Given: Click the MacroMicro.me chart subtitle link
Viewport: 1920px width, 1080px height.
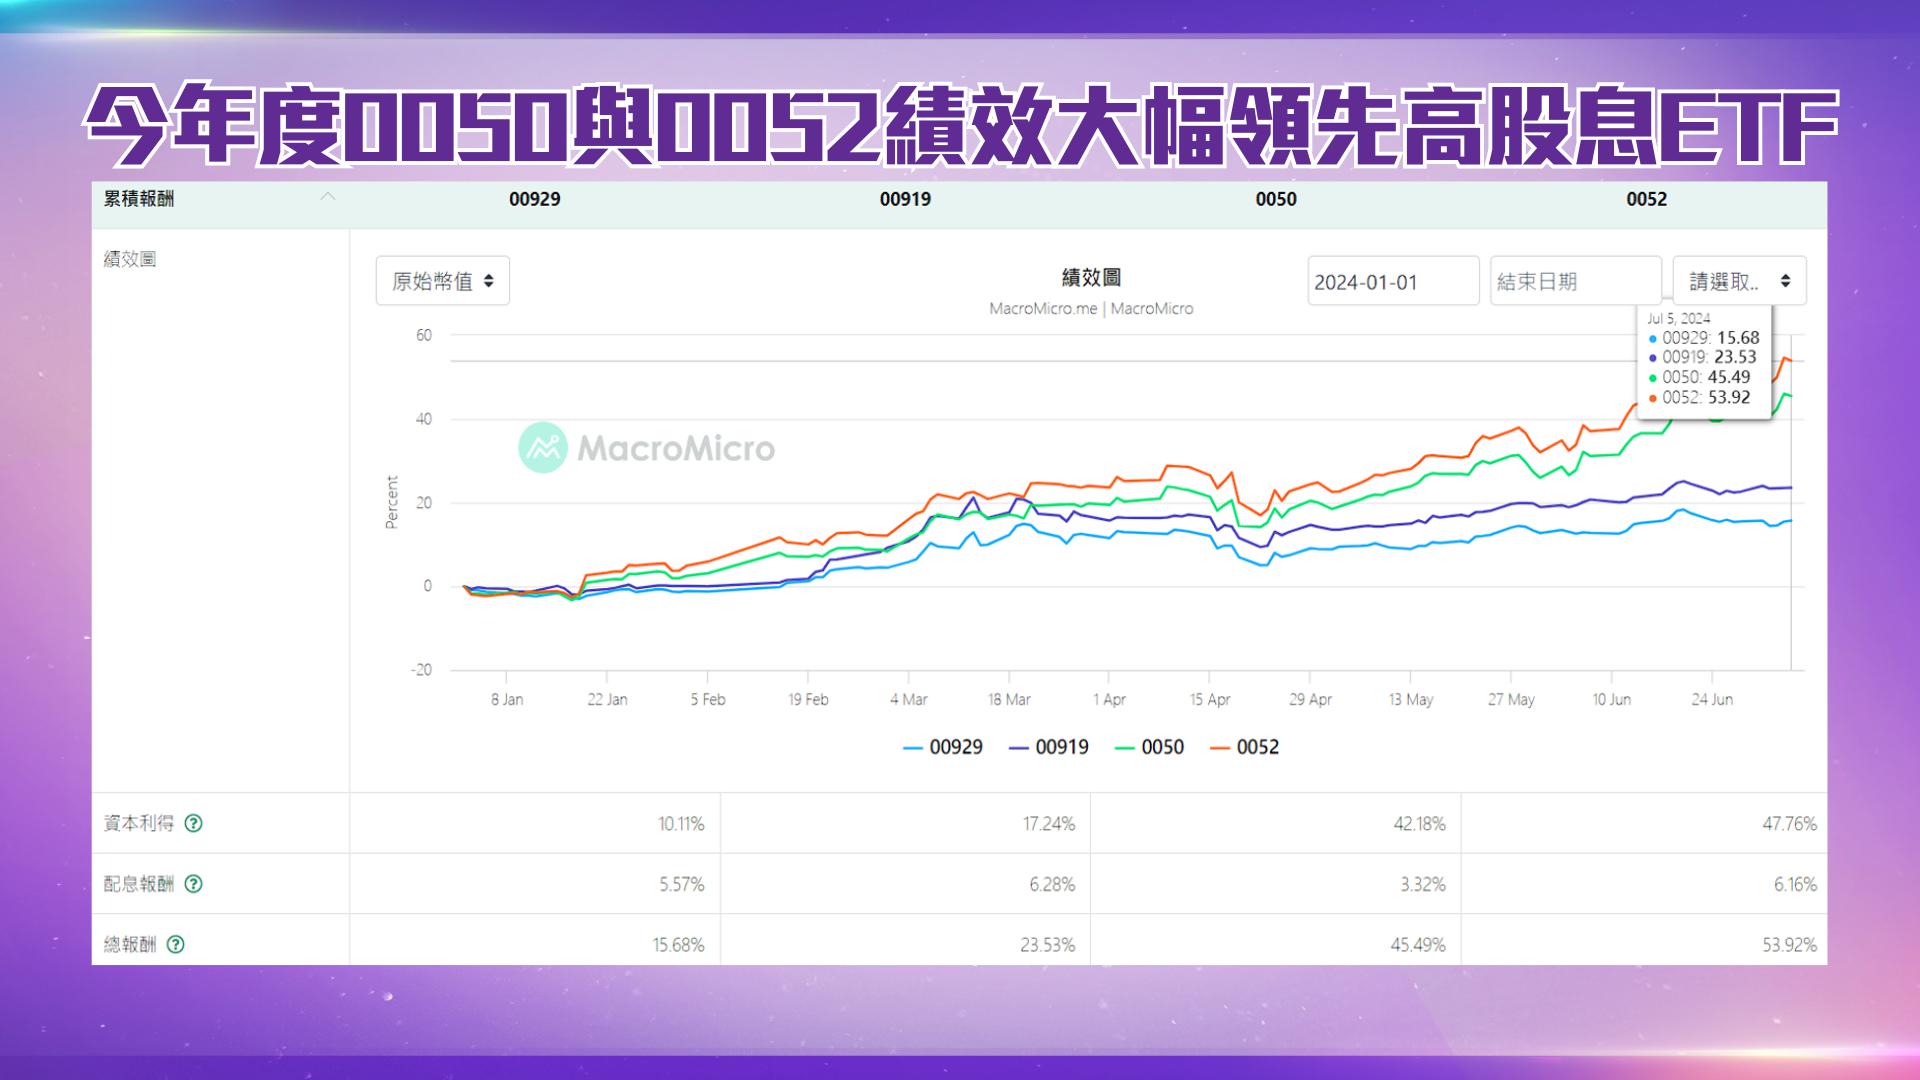Looking at the screenshot, I should pyautogui.click(x=1042, y=309).
